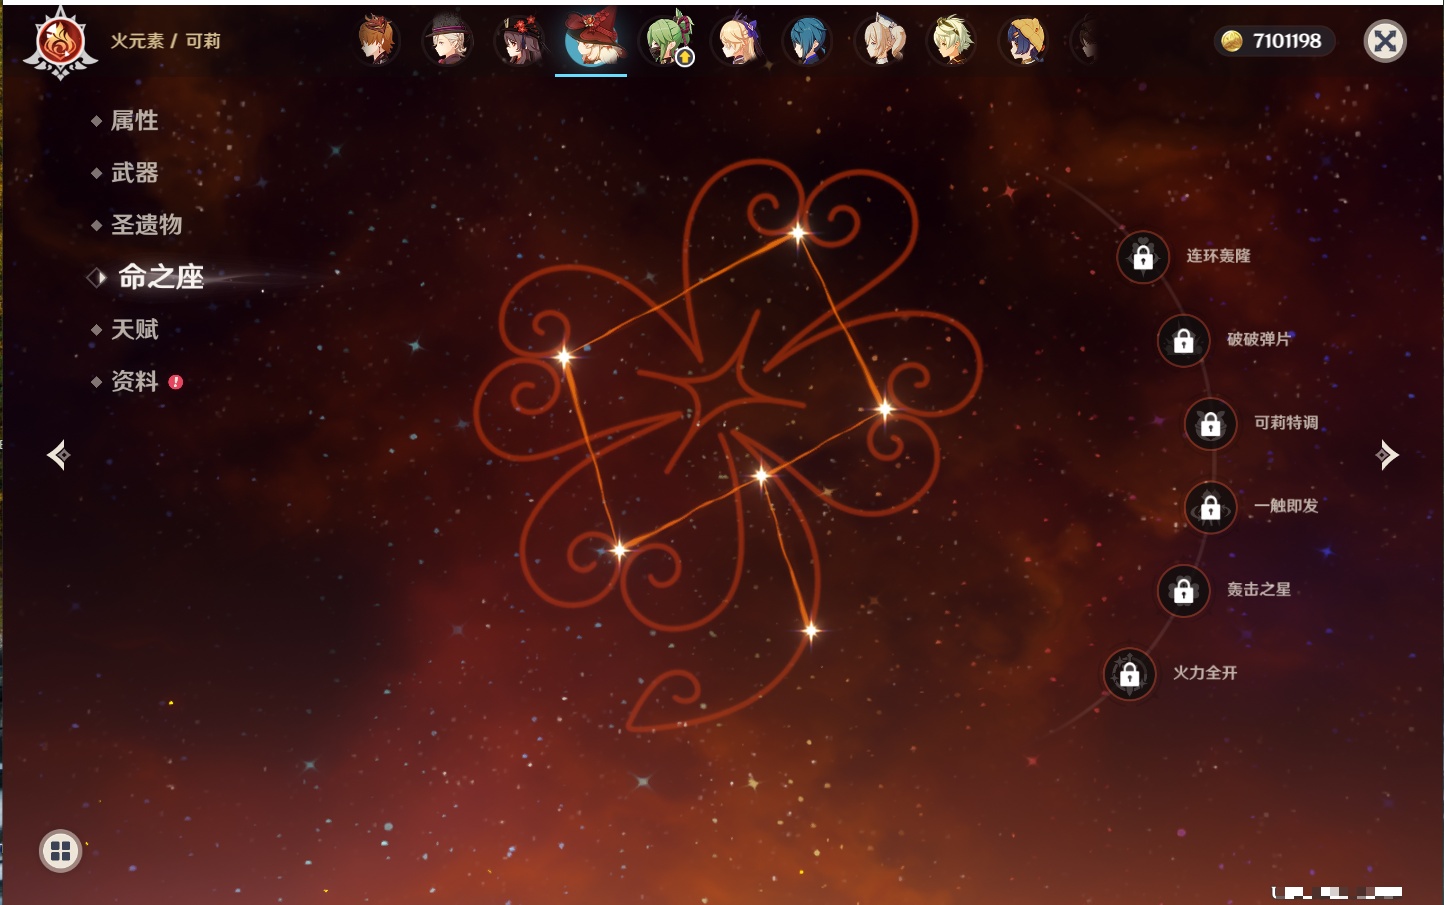This screenshot has width=1444, height=905.
Task: Click the 连环轰隆 label
Action: click(1218, 256)
